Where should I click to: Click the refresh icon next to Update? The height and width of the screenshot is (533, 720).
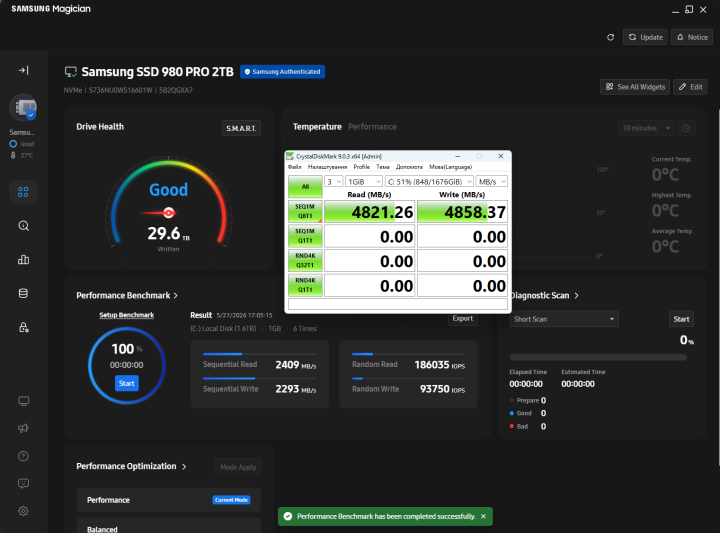610,37
